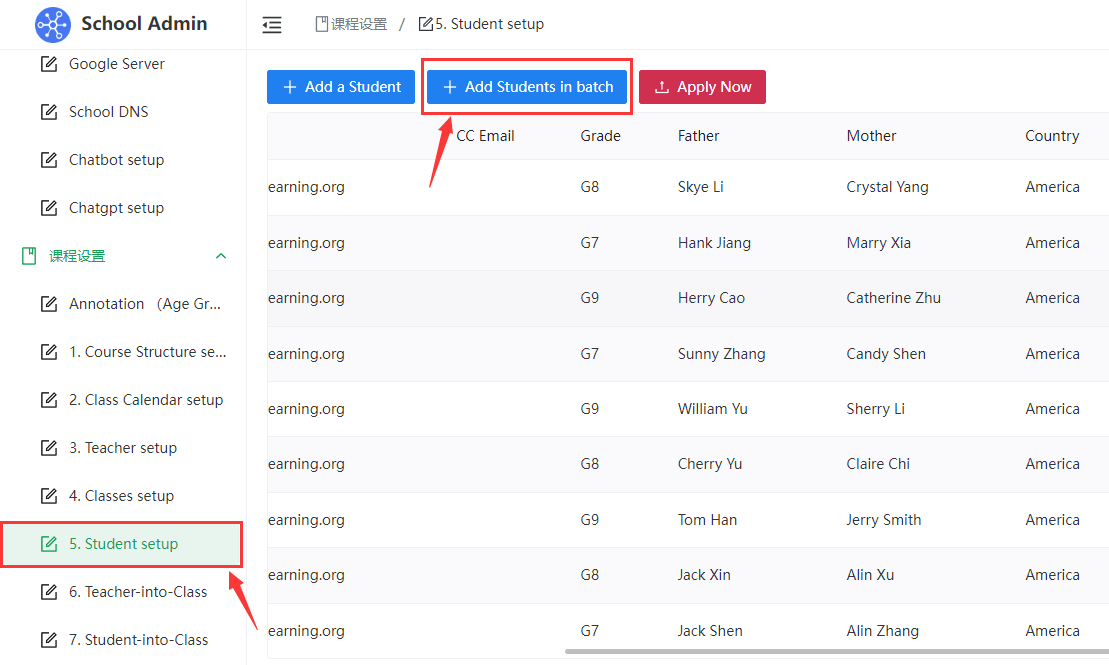The width and height of the screenshot is (1109, 665).
Task: Click the edit icon beside Chatgpt setup
Action: click(48, 208)
